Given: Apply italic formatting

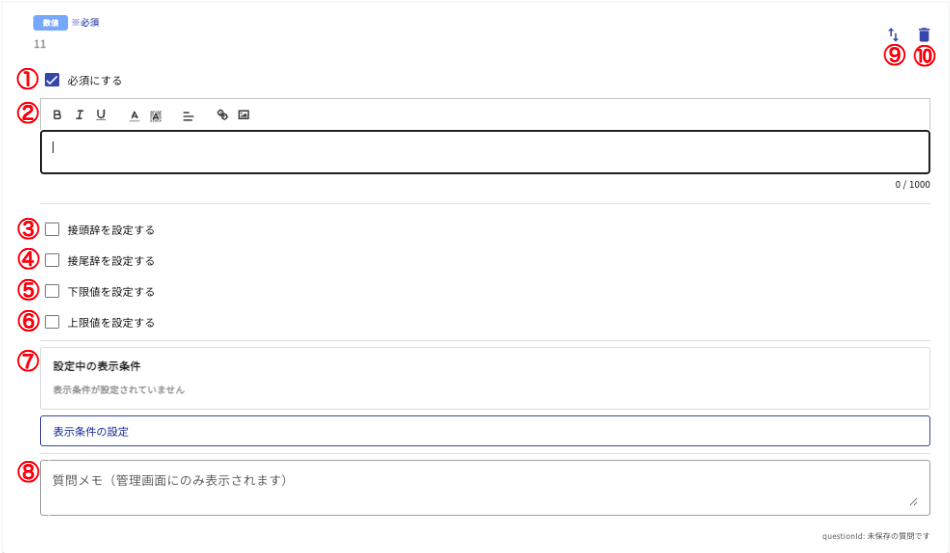Looking at the screenshot, I should (x=79, y=115).
